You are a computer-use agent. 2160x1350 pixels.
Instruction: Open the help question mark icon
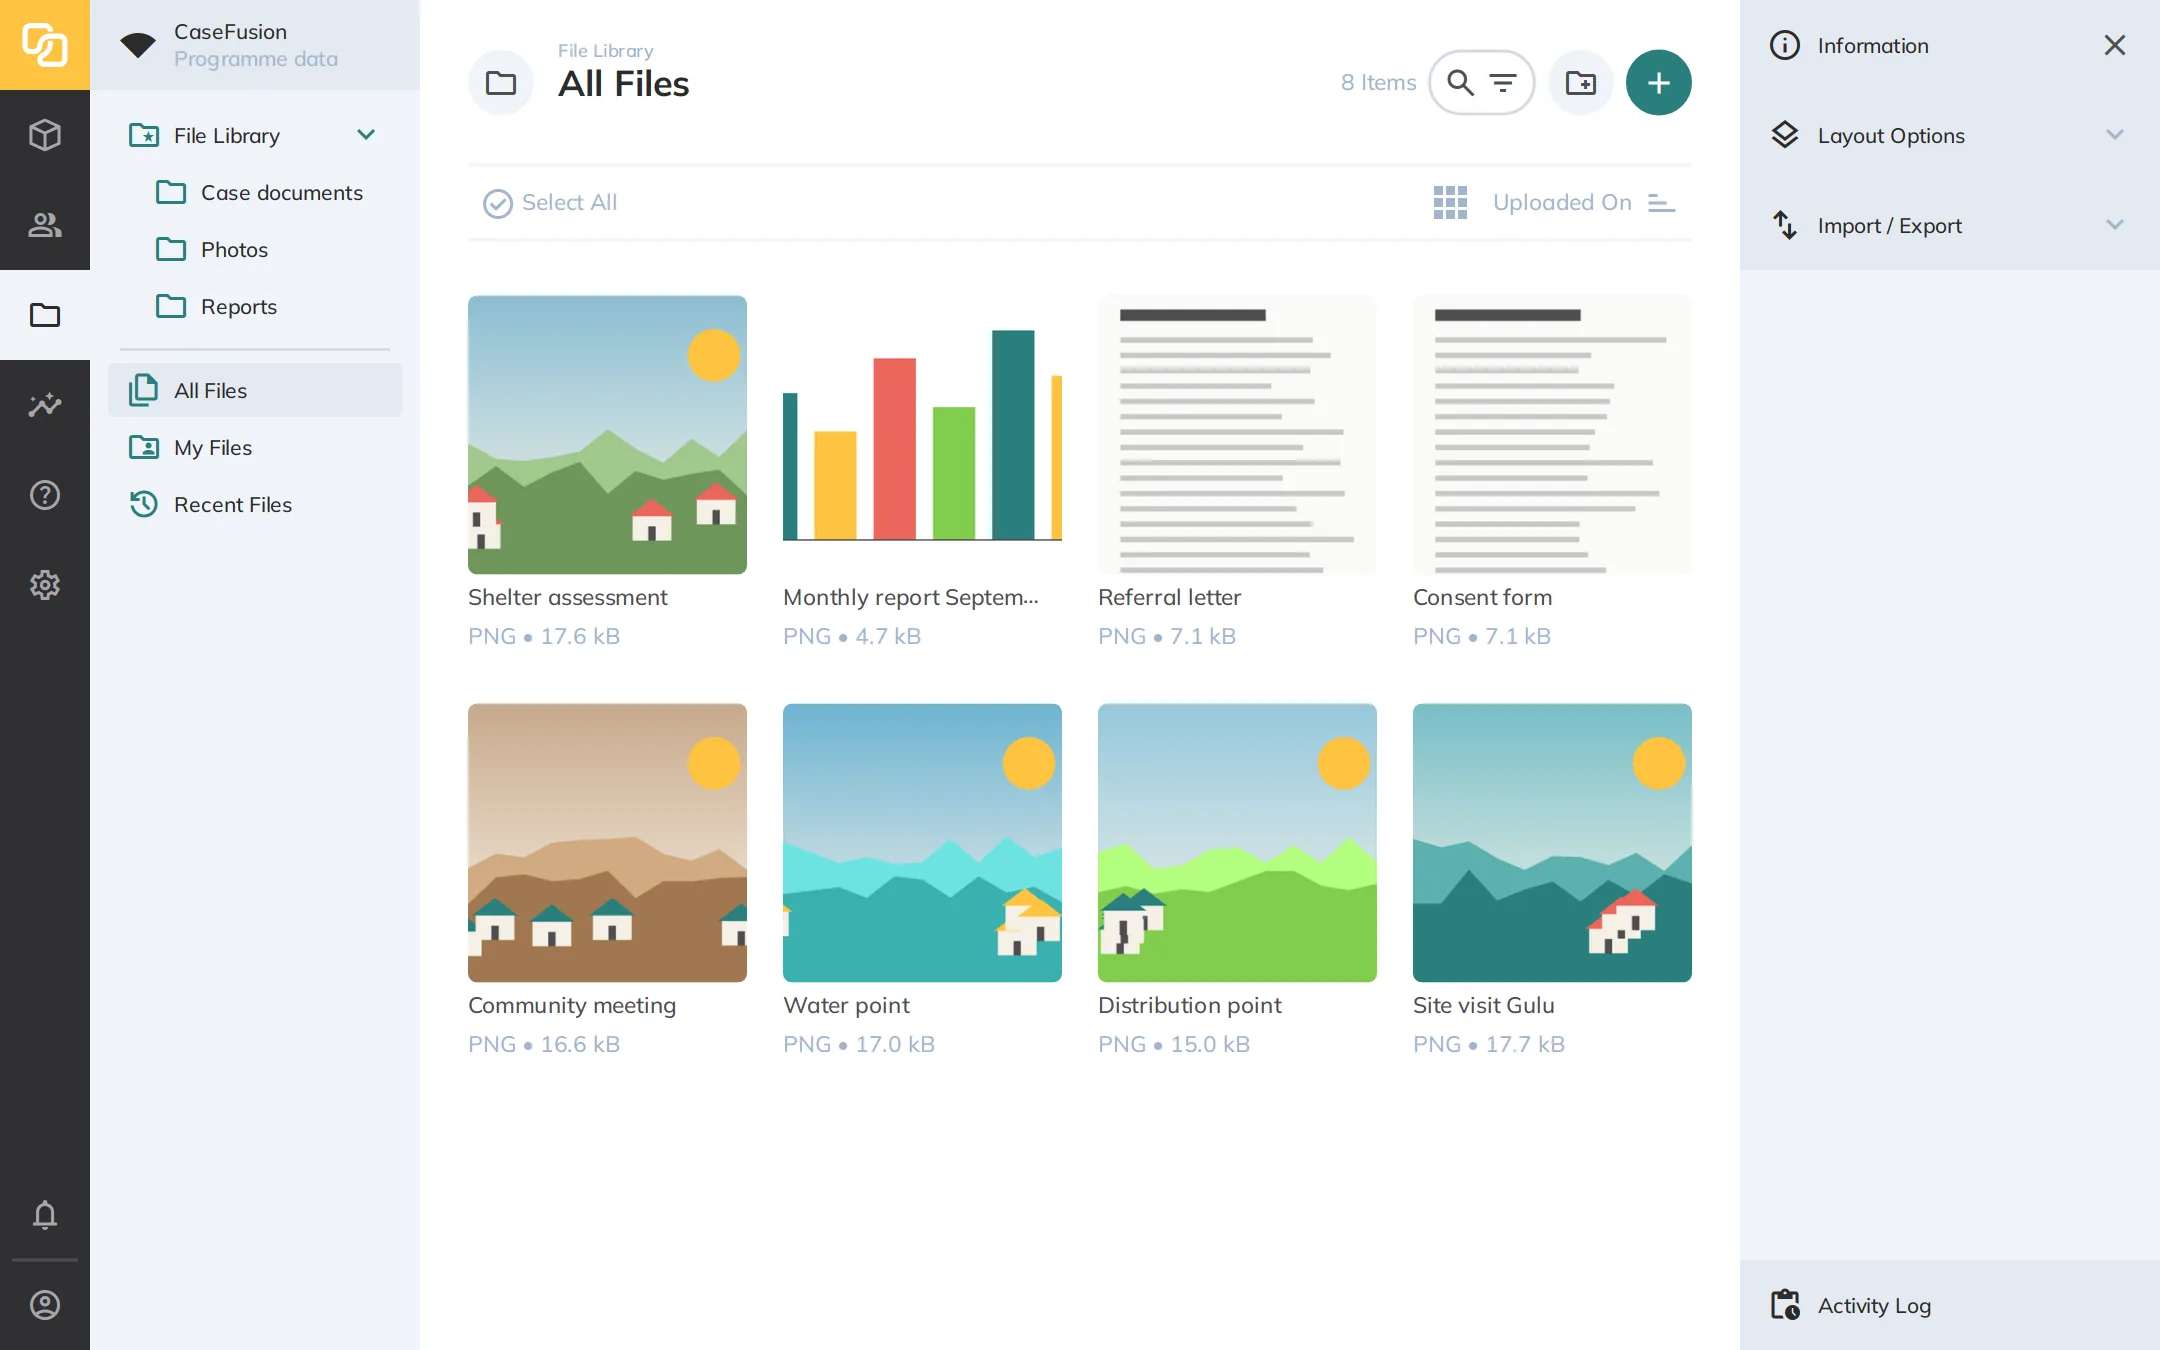(45, 495)
